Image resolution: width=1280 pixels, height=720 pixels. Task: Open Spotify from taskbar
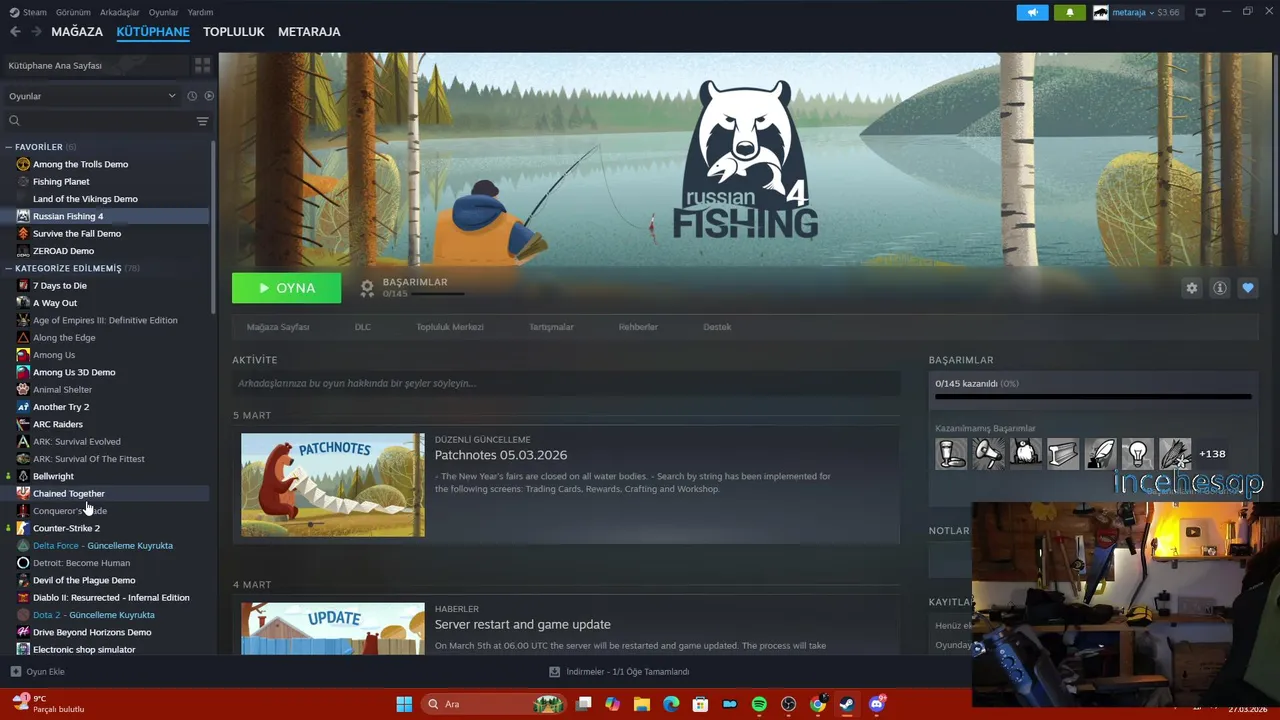759,704
